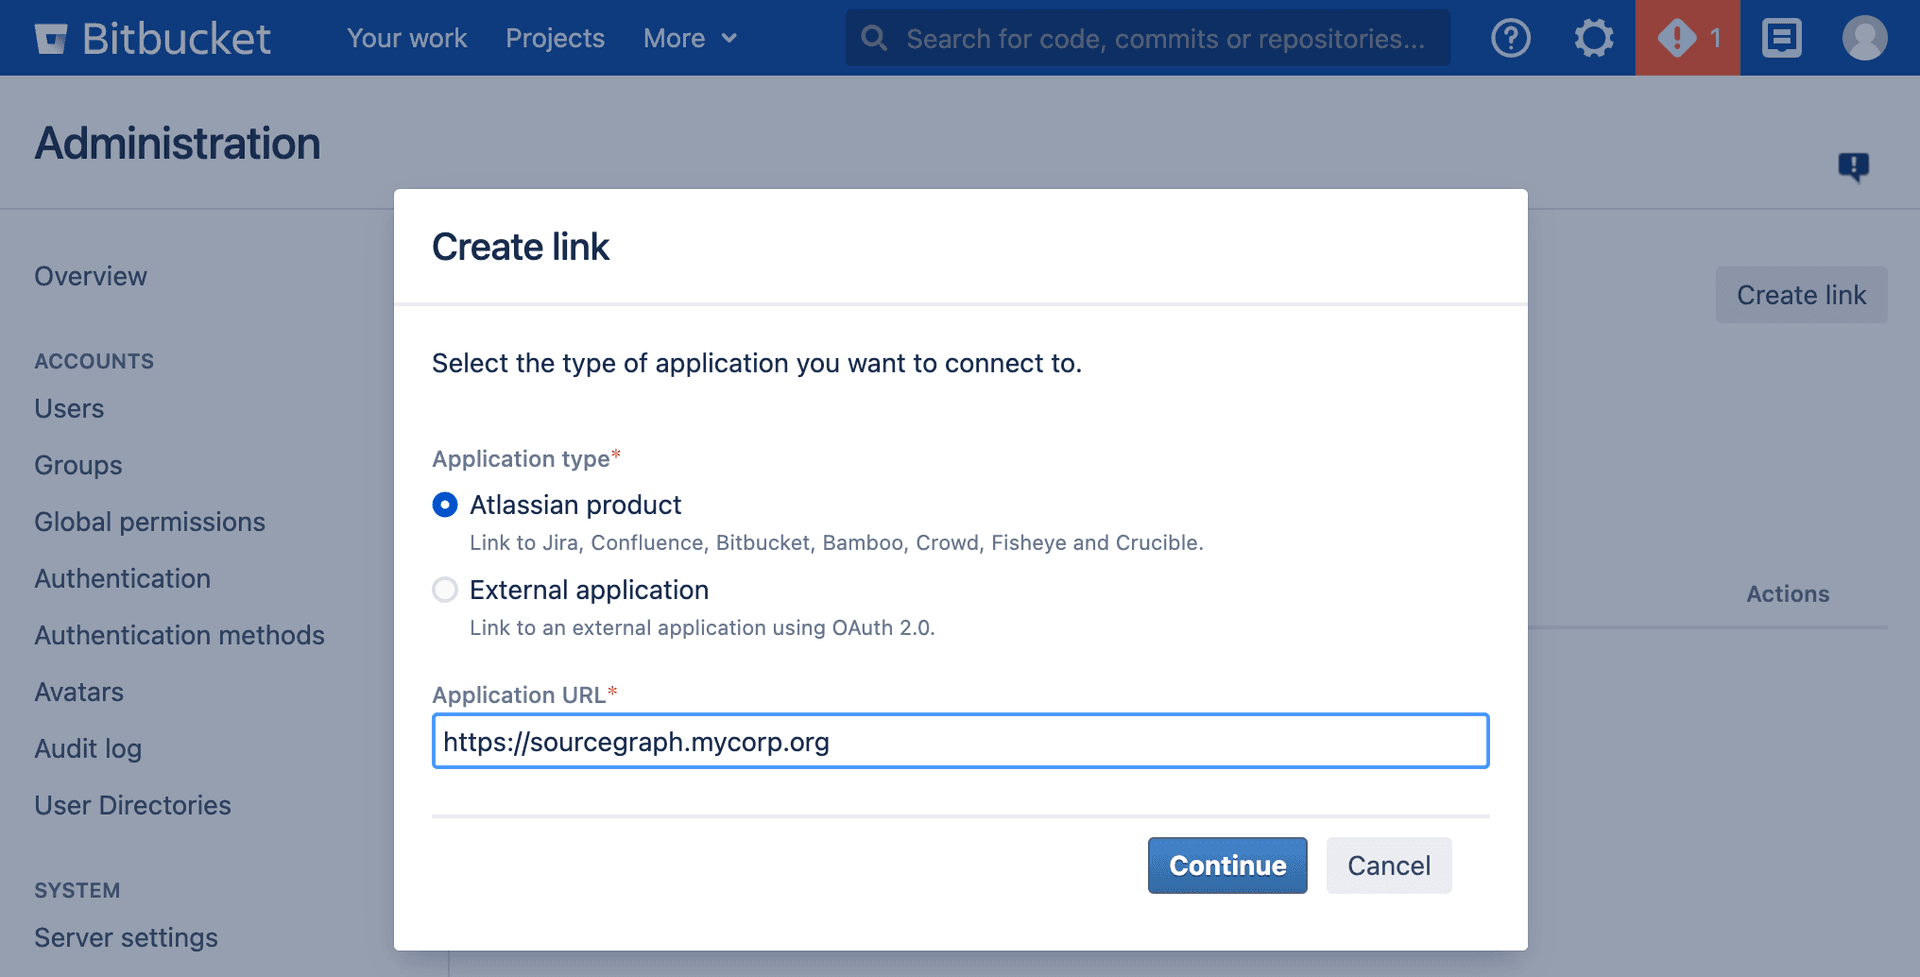Click the Bitbucket wordmark text

[x=177, y=38]
